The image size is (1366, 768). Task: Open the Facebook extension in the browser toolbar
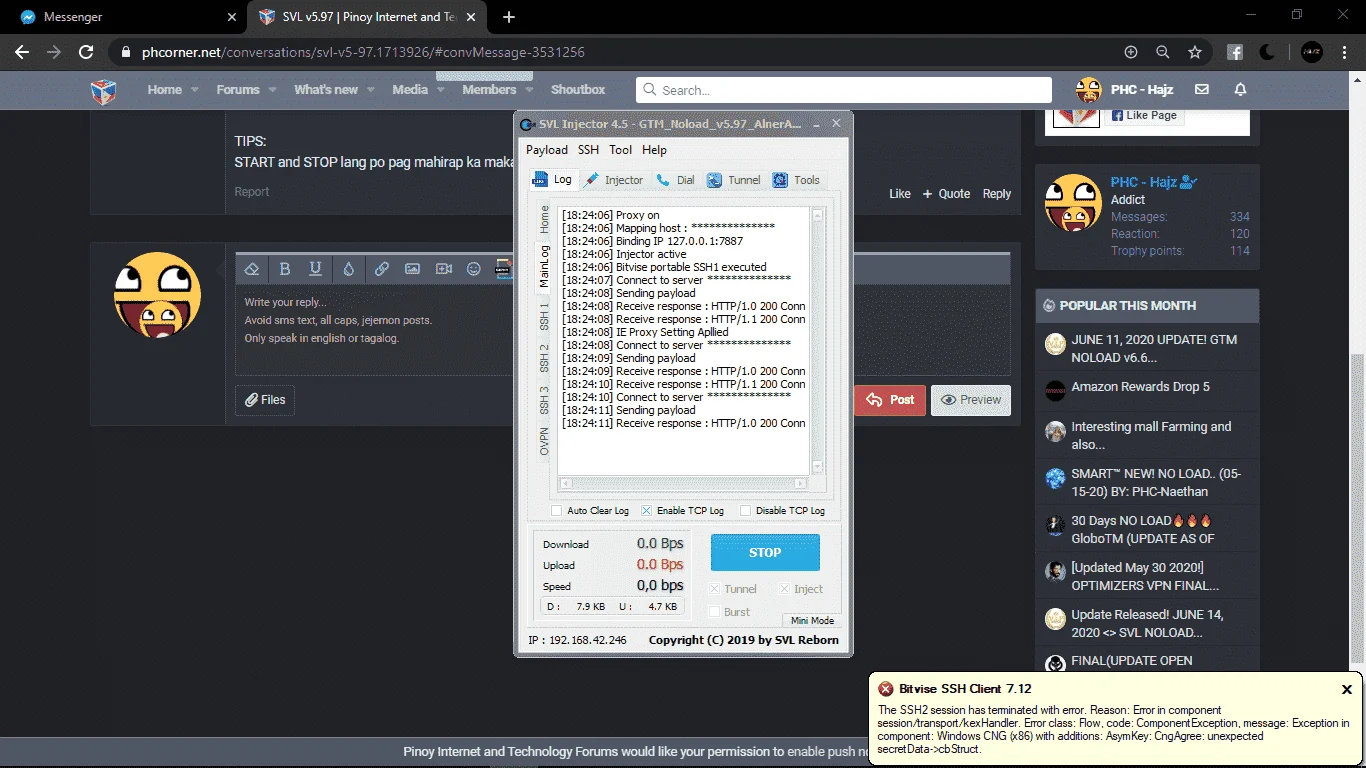pos(1235,52)
